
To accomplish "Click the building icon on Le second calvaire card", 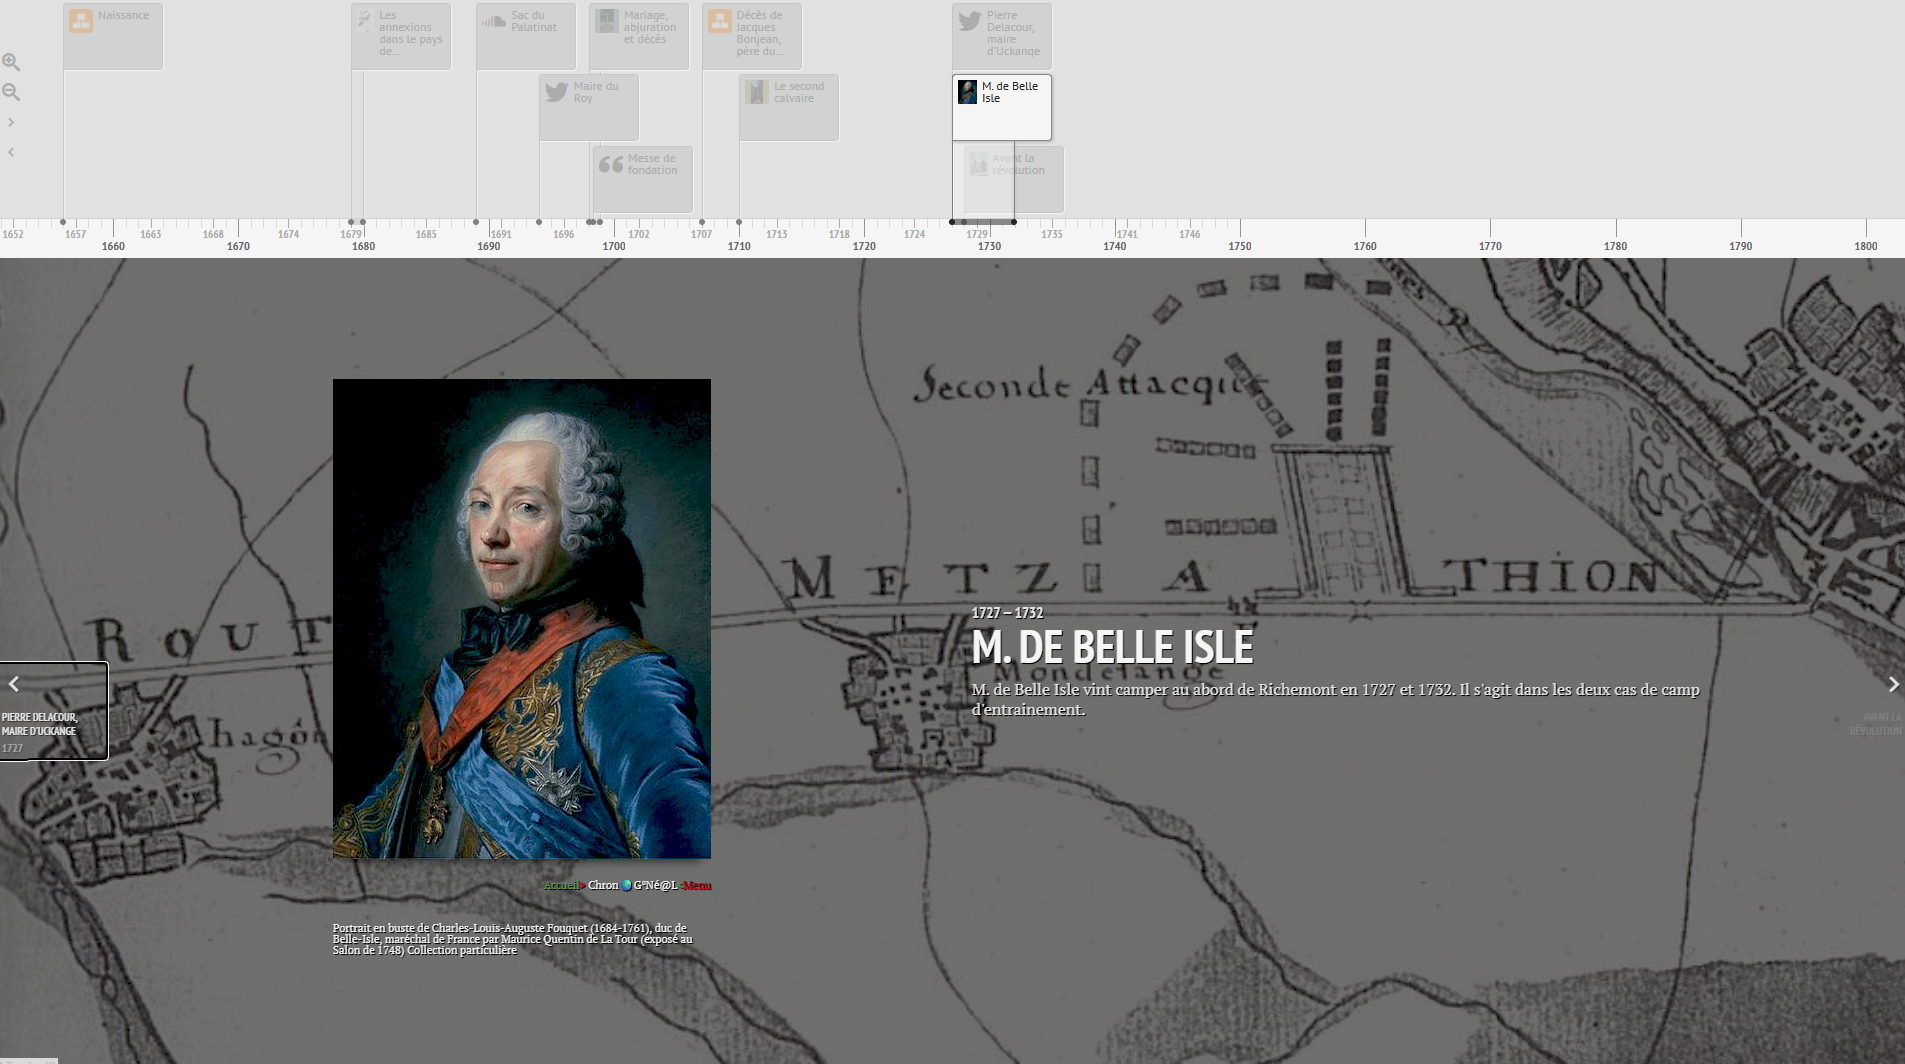I will 756,91.
